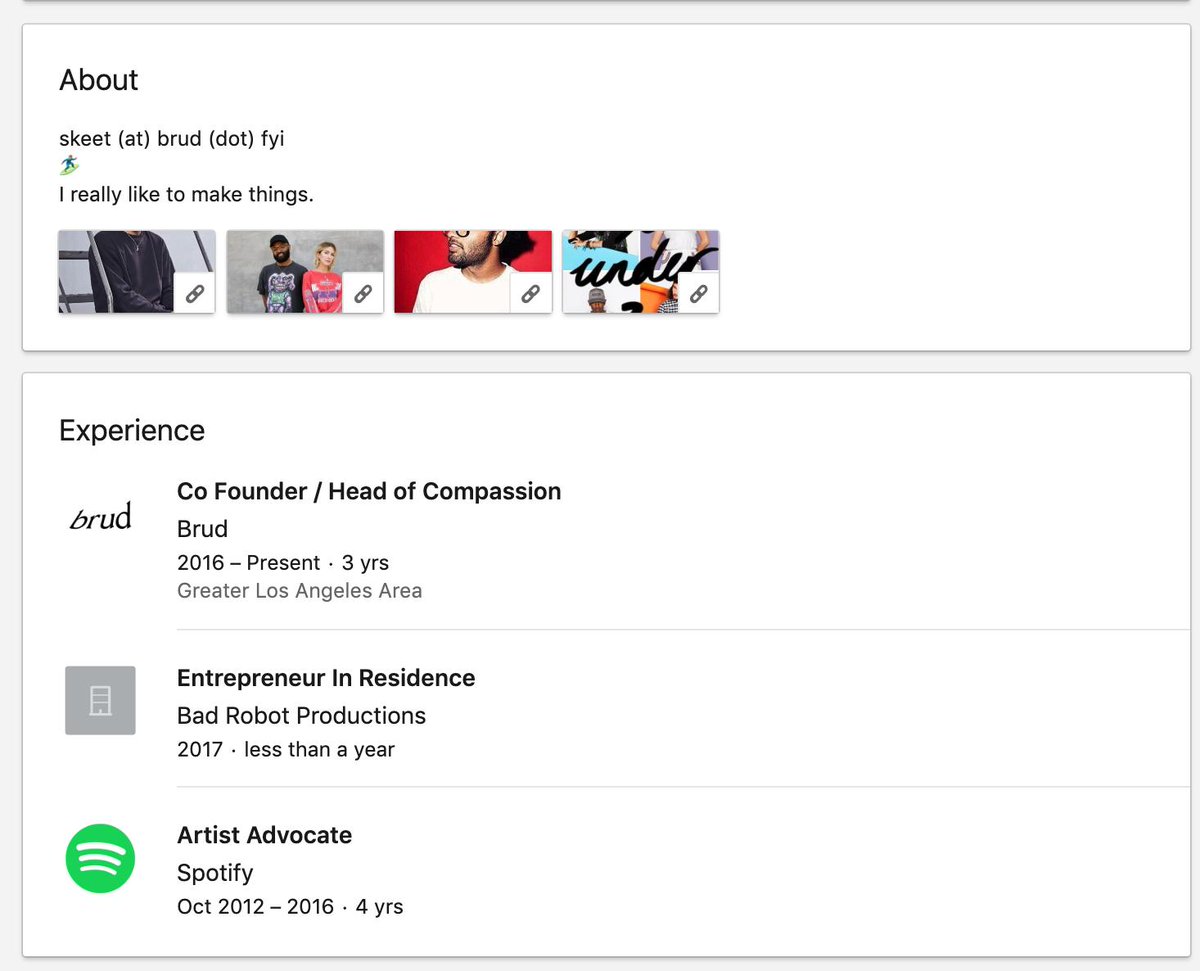Select the 'Artist Advocate' position title
The width and height of the screenshot is (1200, 971).
[264, 835]
